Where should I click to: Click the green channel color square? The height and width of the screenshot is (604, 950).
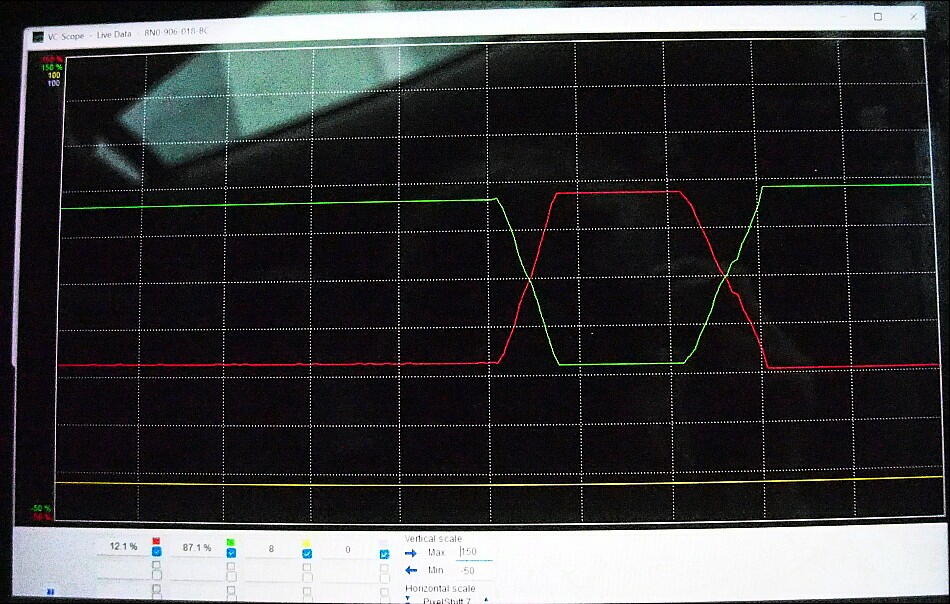[x=231, y=541]
